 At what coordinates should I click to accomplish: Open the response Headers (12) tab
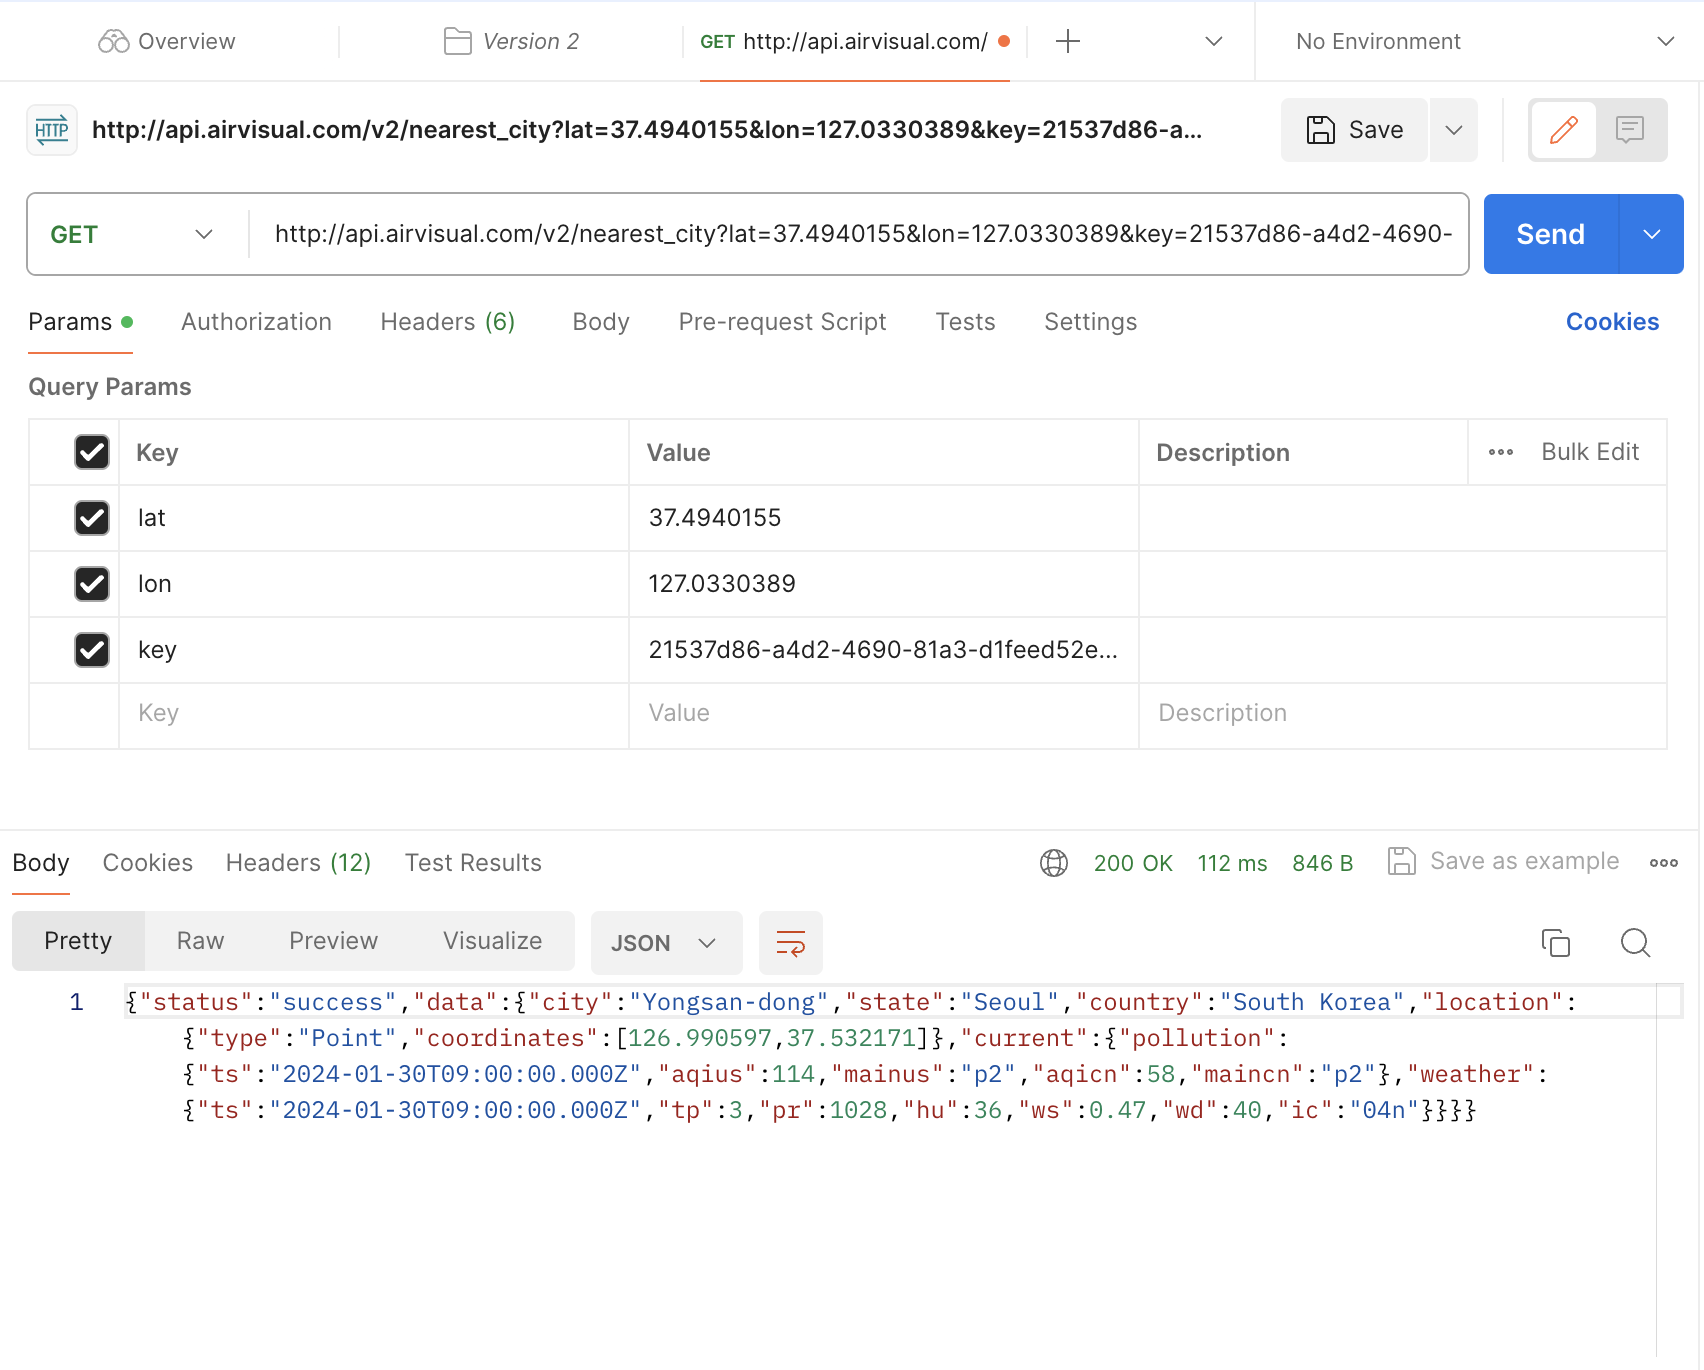click(x=298, y=863)
